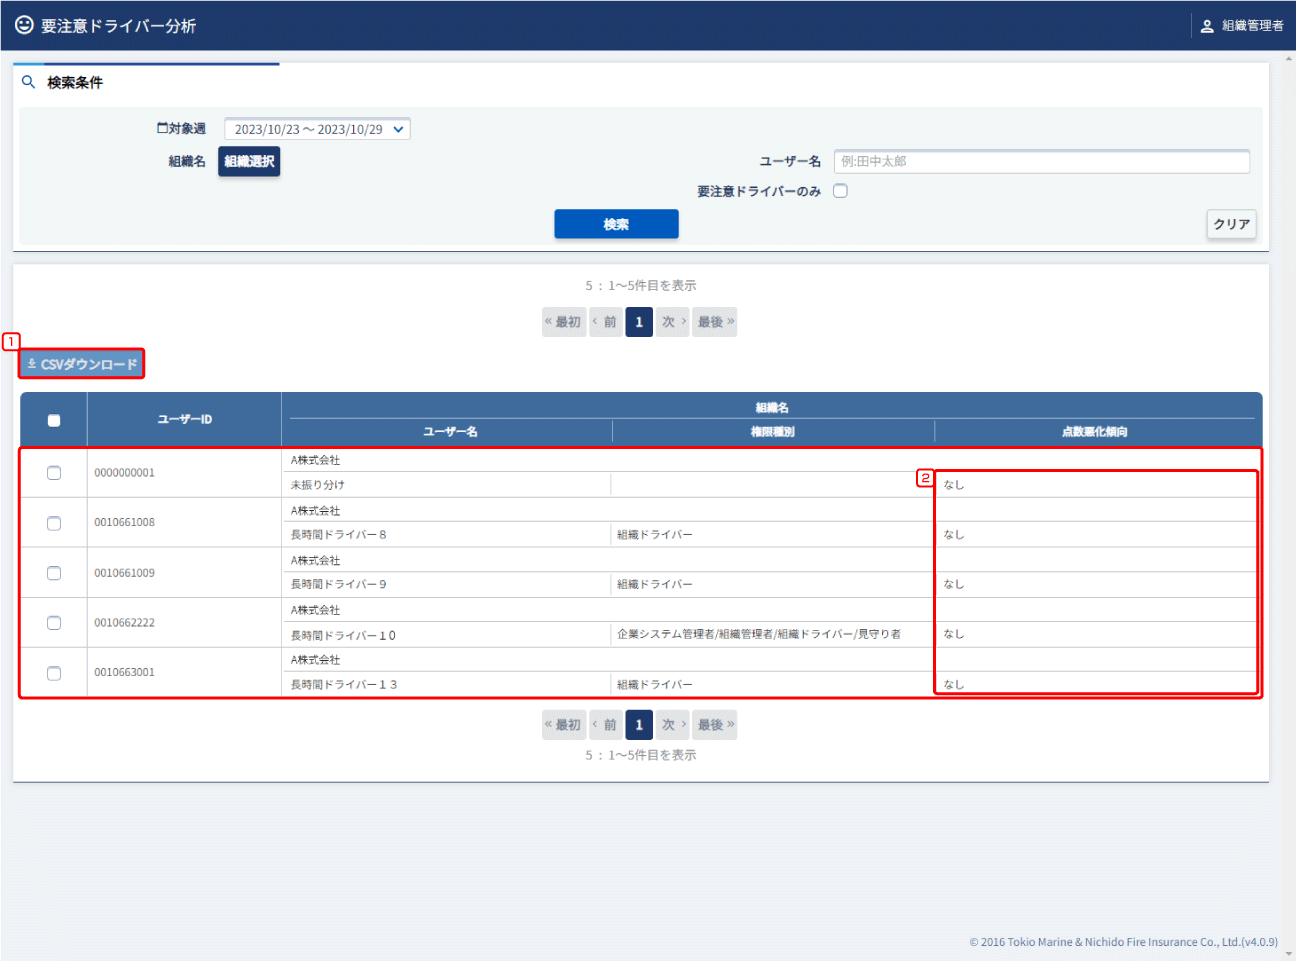The image size is (1296, 961).
Task: Check the row for user 0010661008
Action: click(54, 523)
